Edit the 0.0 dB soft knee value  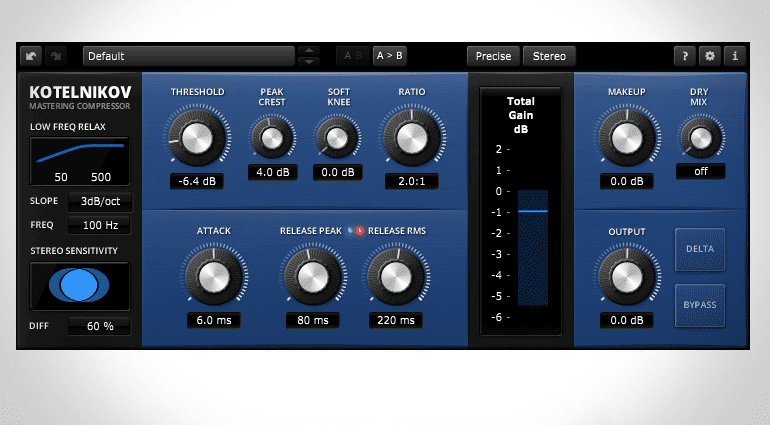point(338,172)
